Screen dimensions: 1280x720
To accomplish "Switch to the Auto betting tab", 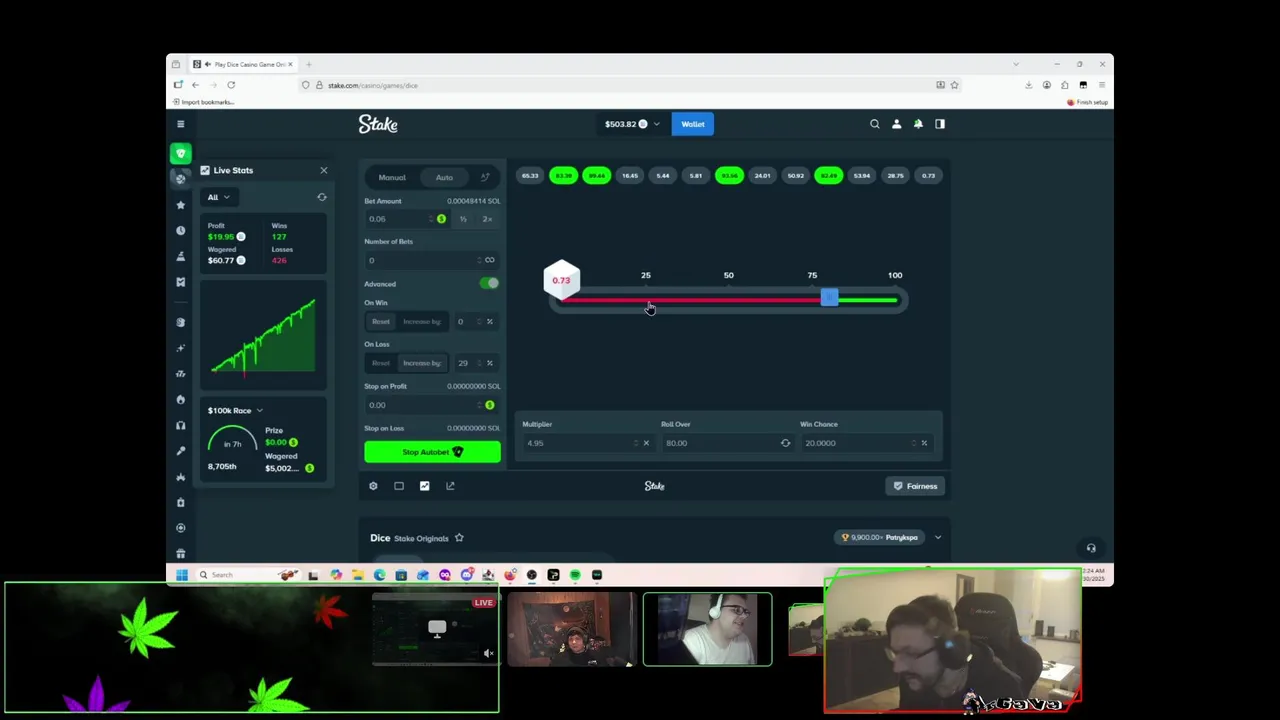I will point(444,178).
